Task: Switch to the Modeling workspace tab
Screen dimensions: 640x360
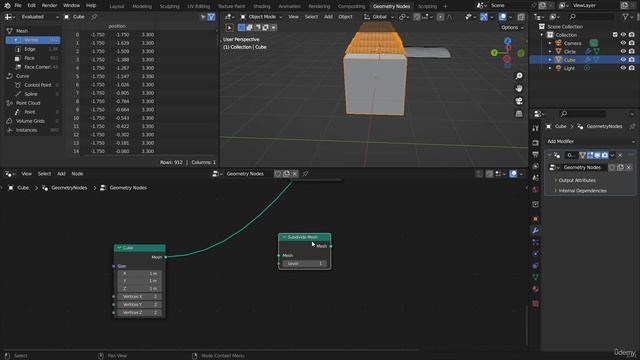Action: coord(142,6)
